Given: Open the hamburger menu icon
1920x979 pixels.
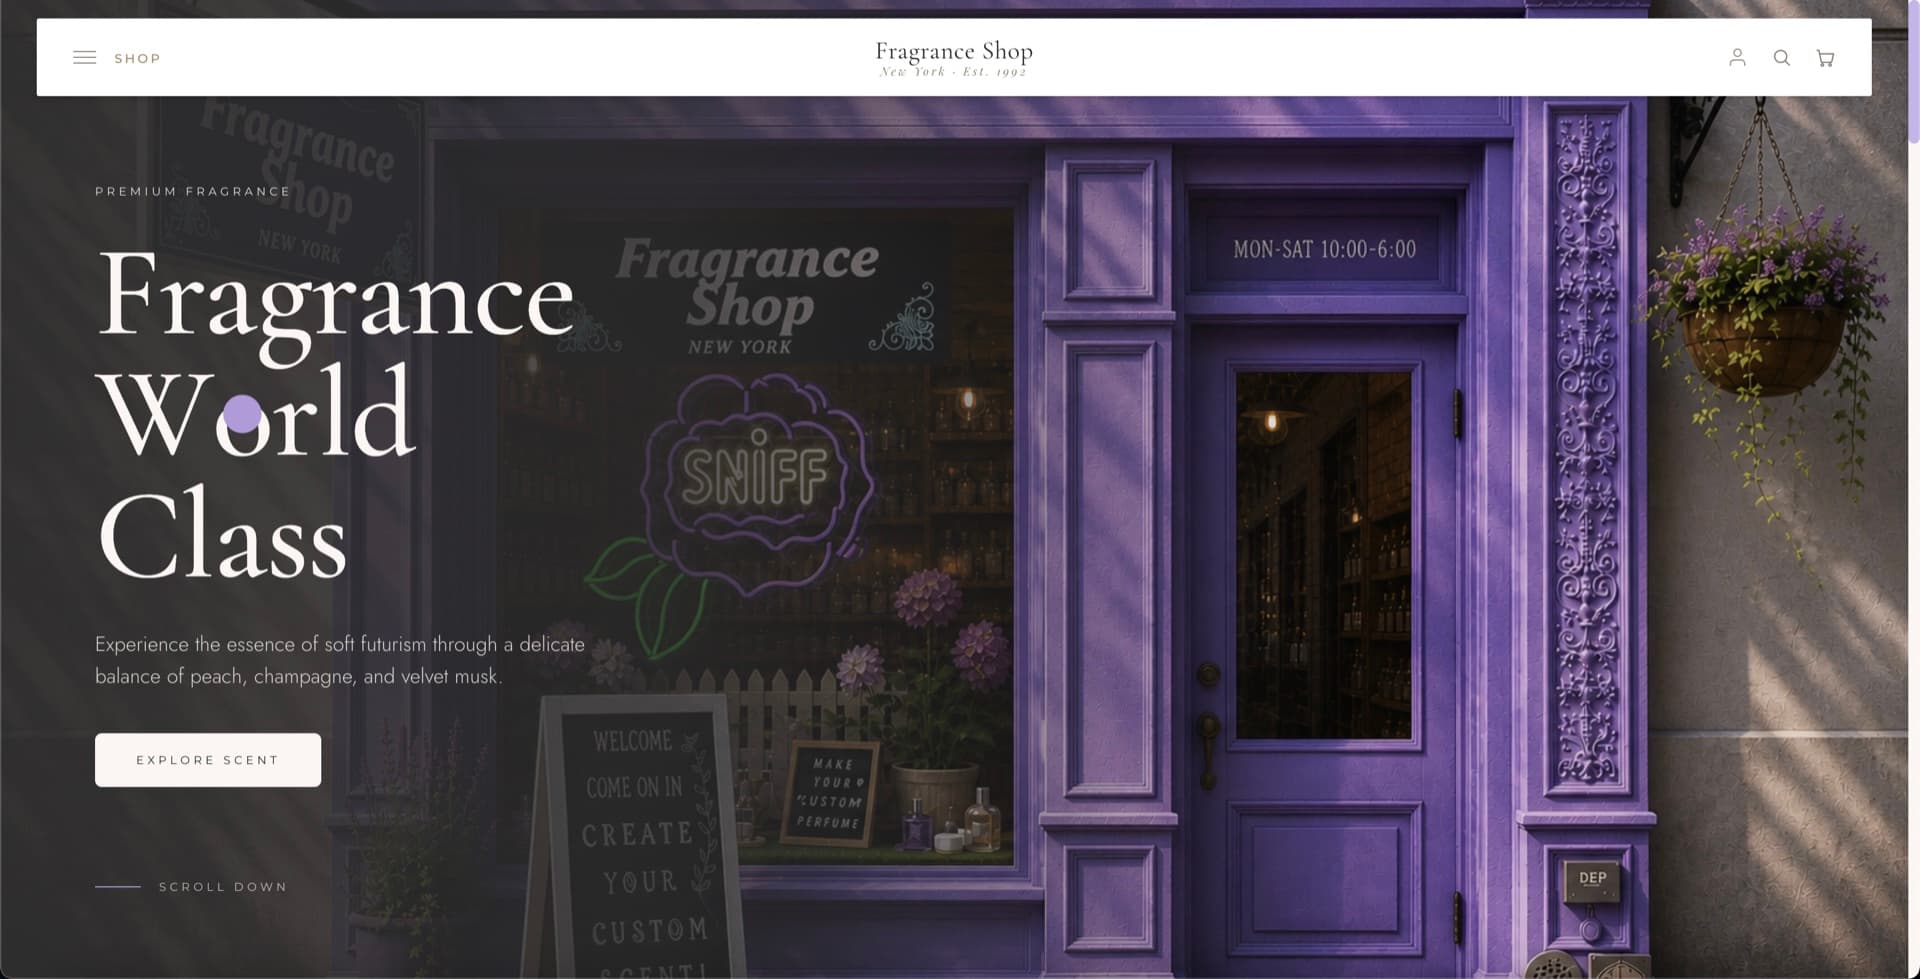Looking at the screenshot, I should tap(85, 58).
